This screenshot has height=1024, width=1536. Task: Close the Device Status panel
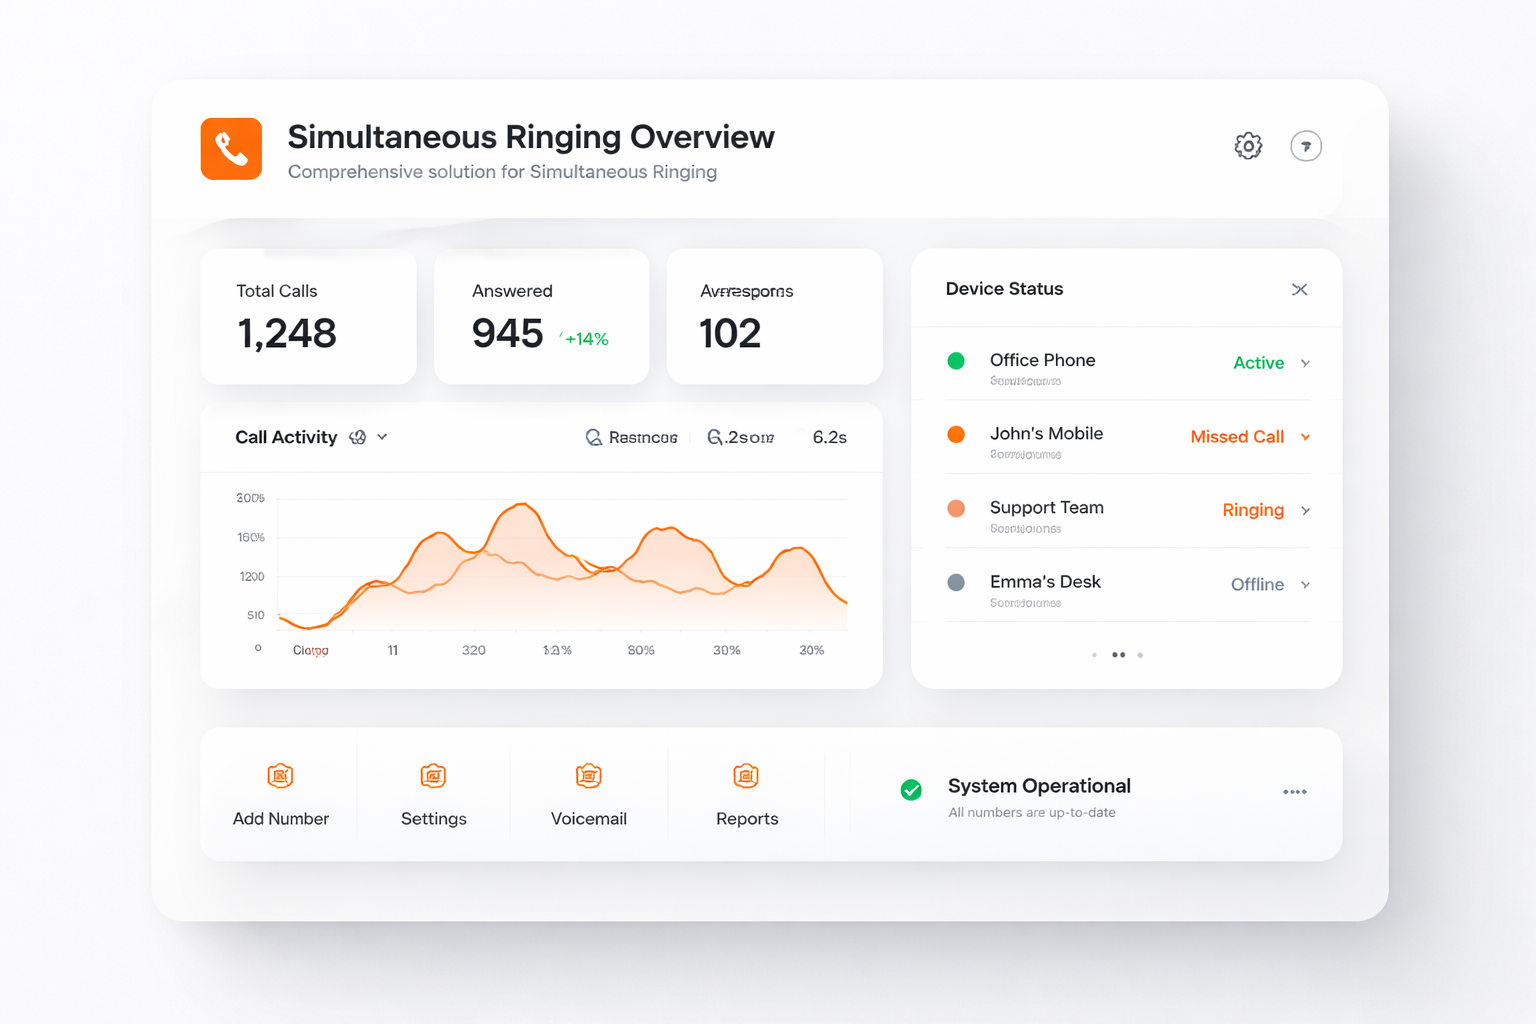coord(1299,290)
